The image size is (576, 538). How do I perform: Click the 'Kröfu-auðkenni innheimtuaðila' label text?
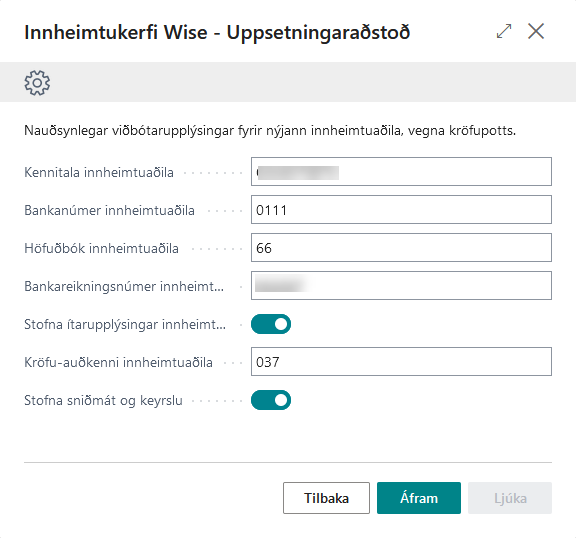118,362
